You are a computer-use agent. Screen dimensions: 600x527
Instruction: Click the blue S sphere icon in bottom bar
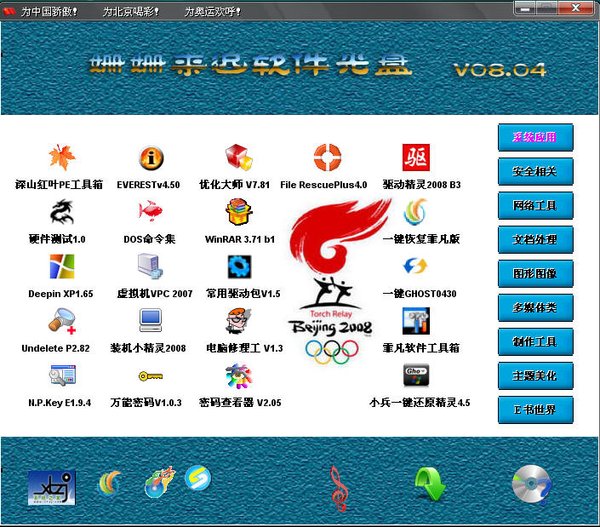(x=197, y=478)
